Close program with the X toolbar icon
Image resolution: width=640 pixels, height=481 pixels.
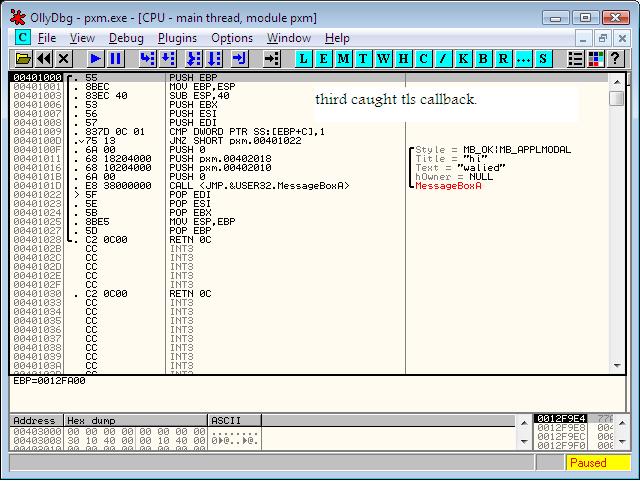(x=64, y=59)
